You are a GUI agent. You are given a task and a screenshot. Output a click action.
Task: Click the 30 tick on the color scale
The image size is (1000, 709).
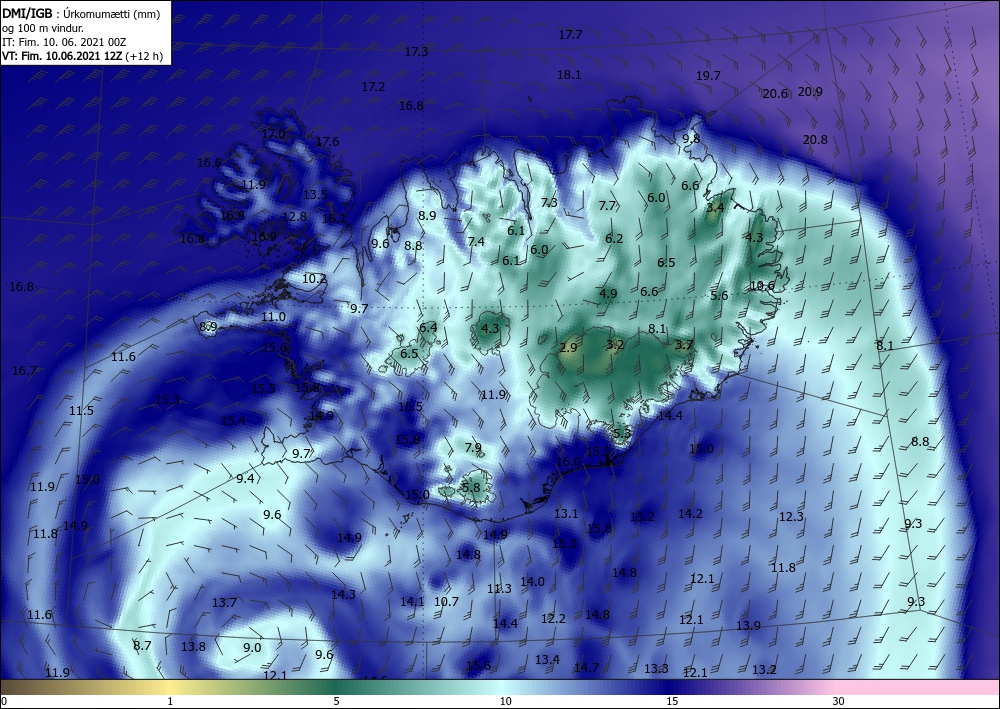(839, 701)
